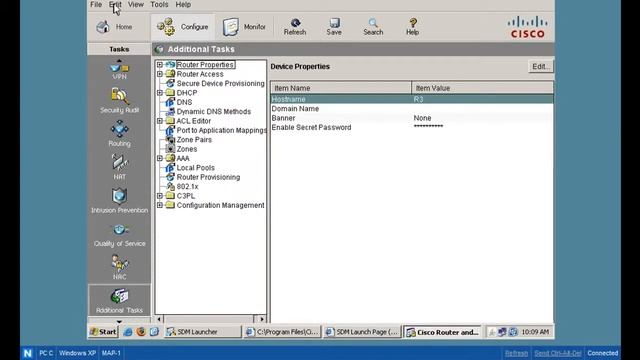The image size is (640, 360).
Task: Select the VPN task icon
Action: pos(119,70)
